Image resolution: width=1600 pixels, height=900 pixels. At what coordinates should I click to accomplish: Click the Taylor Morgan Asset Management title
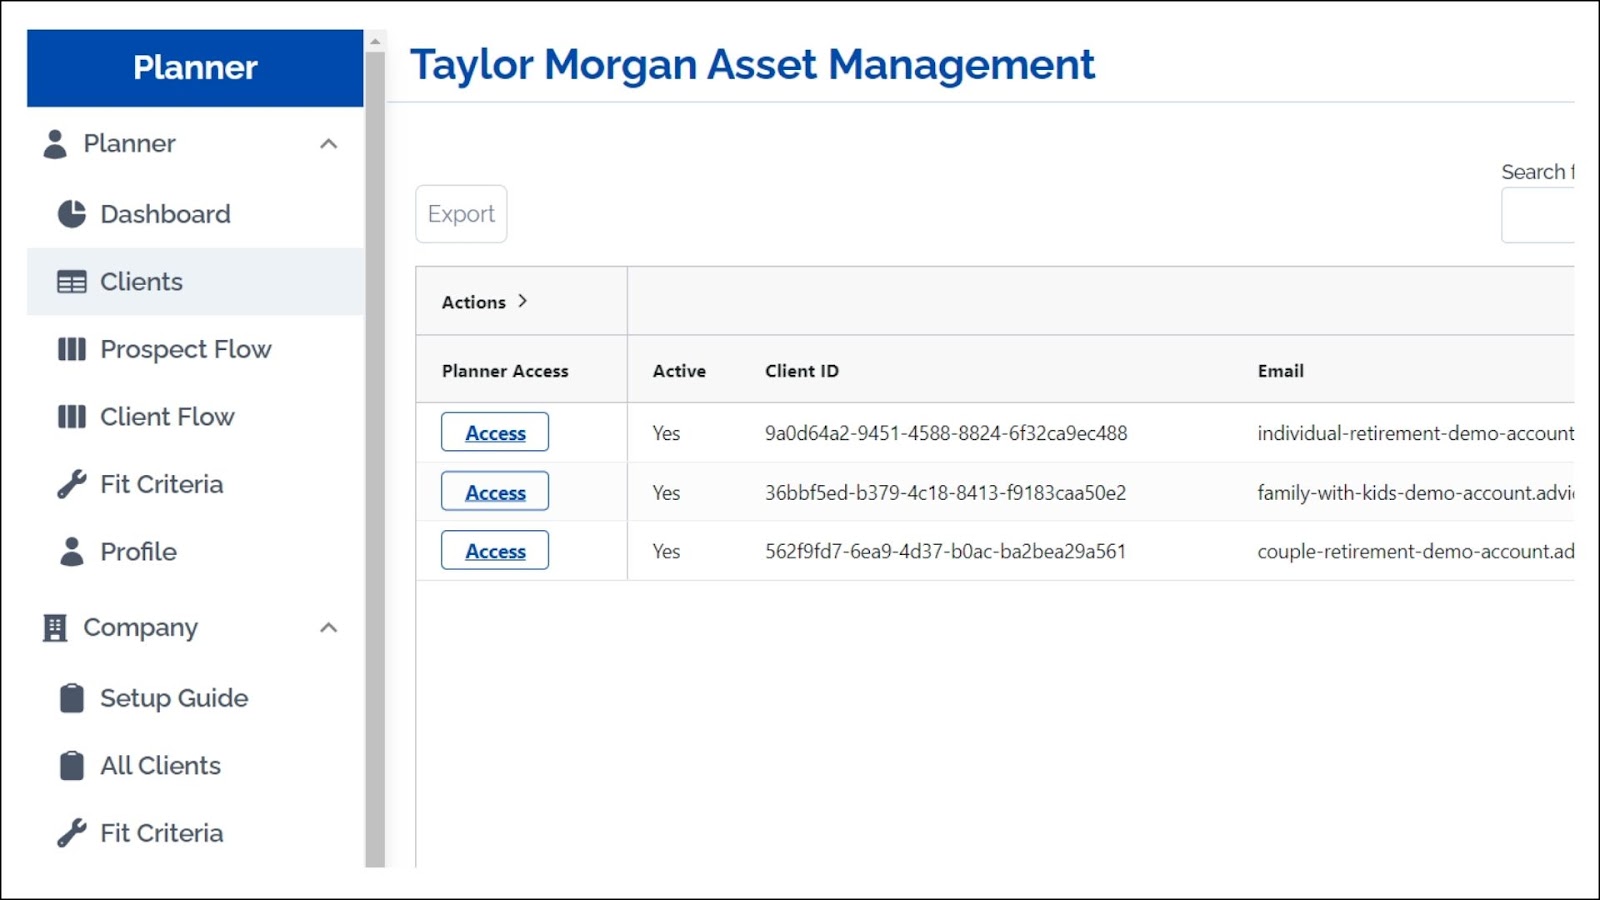[752, 65]
